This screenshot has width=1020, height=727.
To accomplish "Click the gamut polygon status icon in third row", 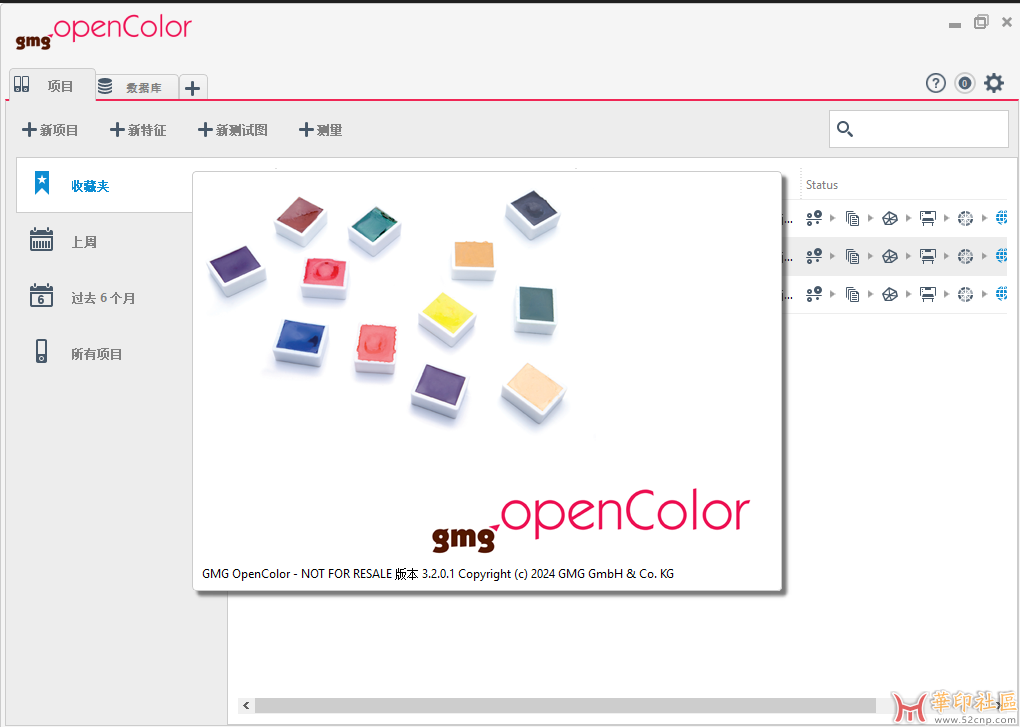I will [x=889, y=295].
